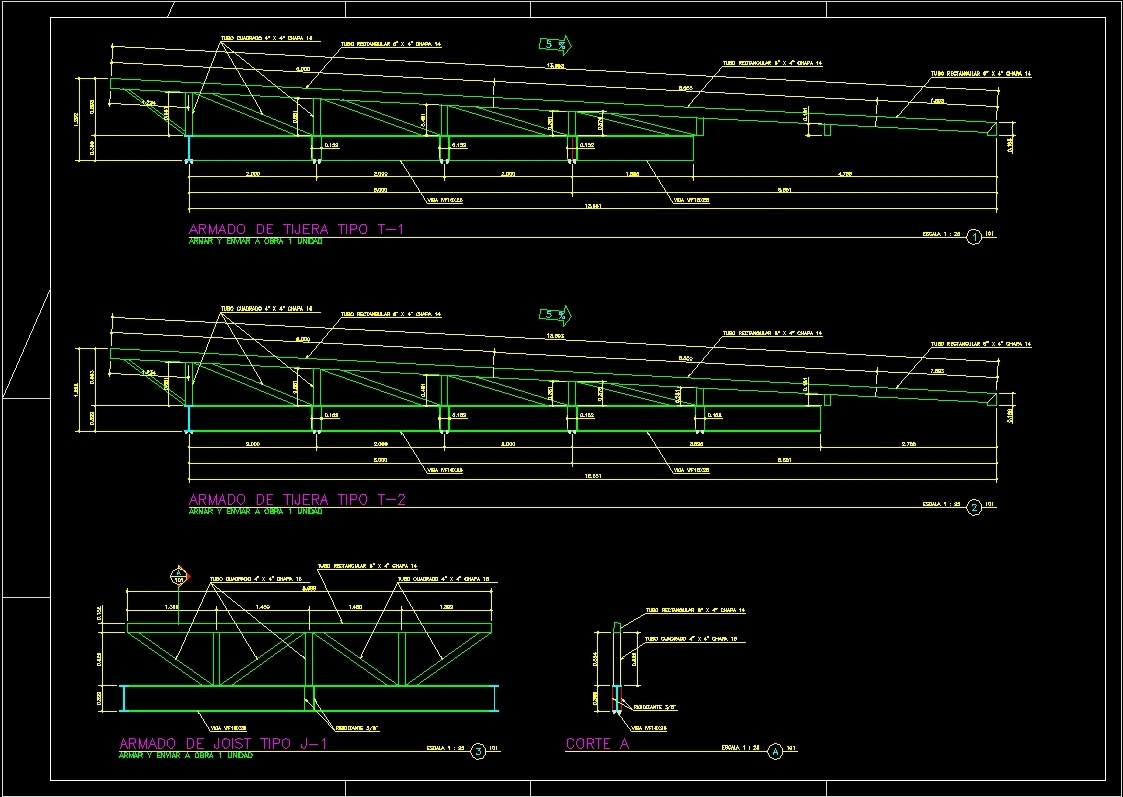Click the RIGIDIZANTE 3/8 label under joist J-1

[x=356, y=729]
